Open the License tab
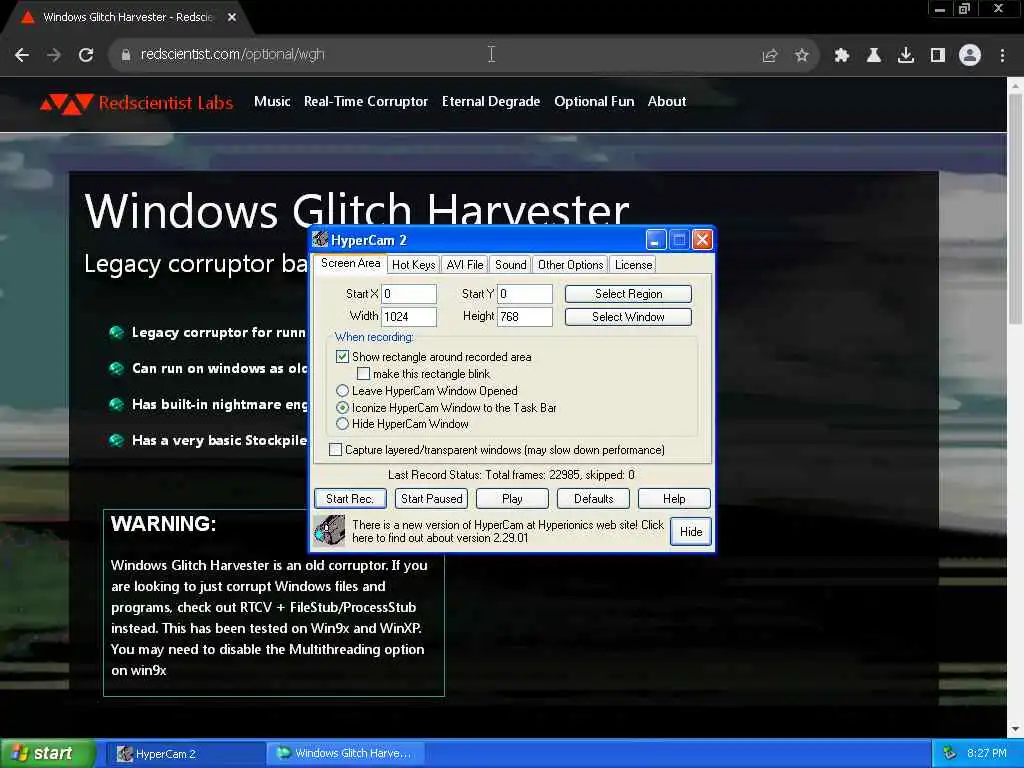 tap(633, 264)
